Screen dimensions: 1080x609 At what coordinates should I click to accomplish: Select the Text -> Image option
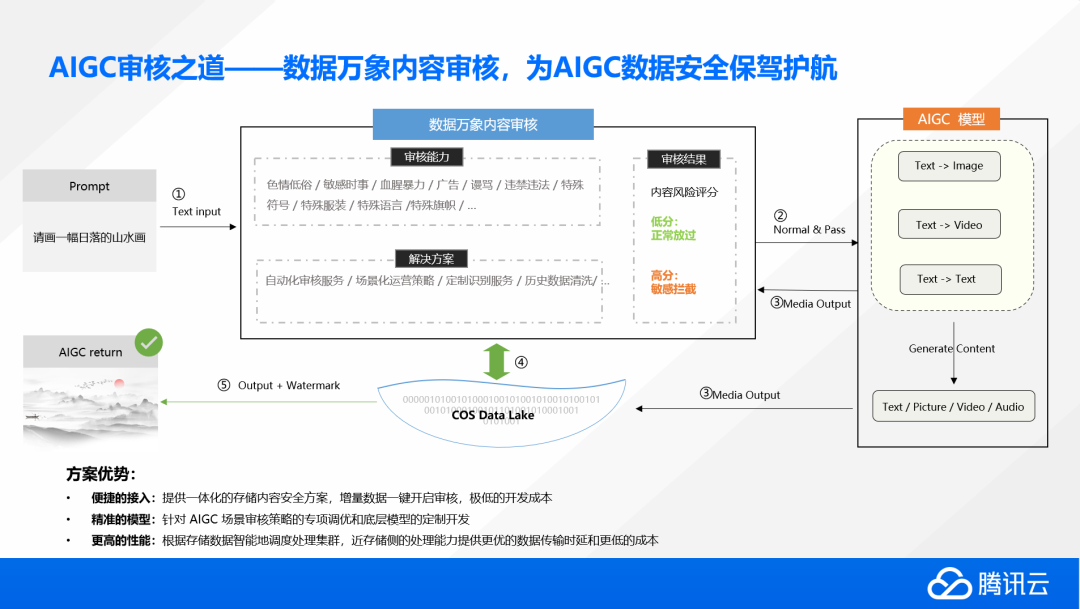click(948, 166)
